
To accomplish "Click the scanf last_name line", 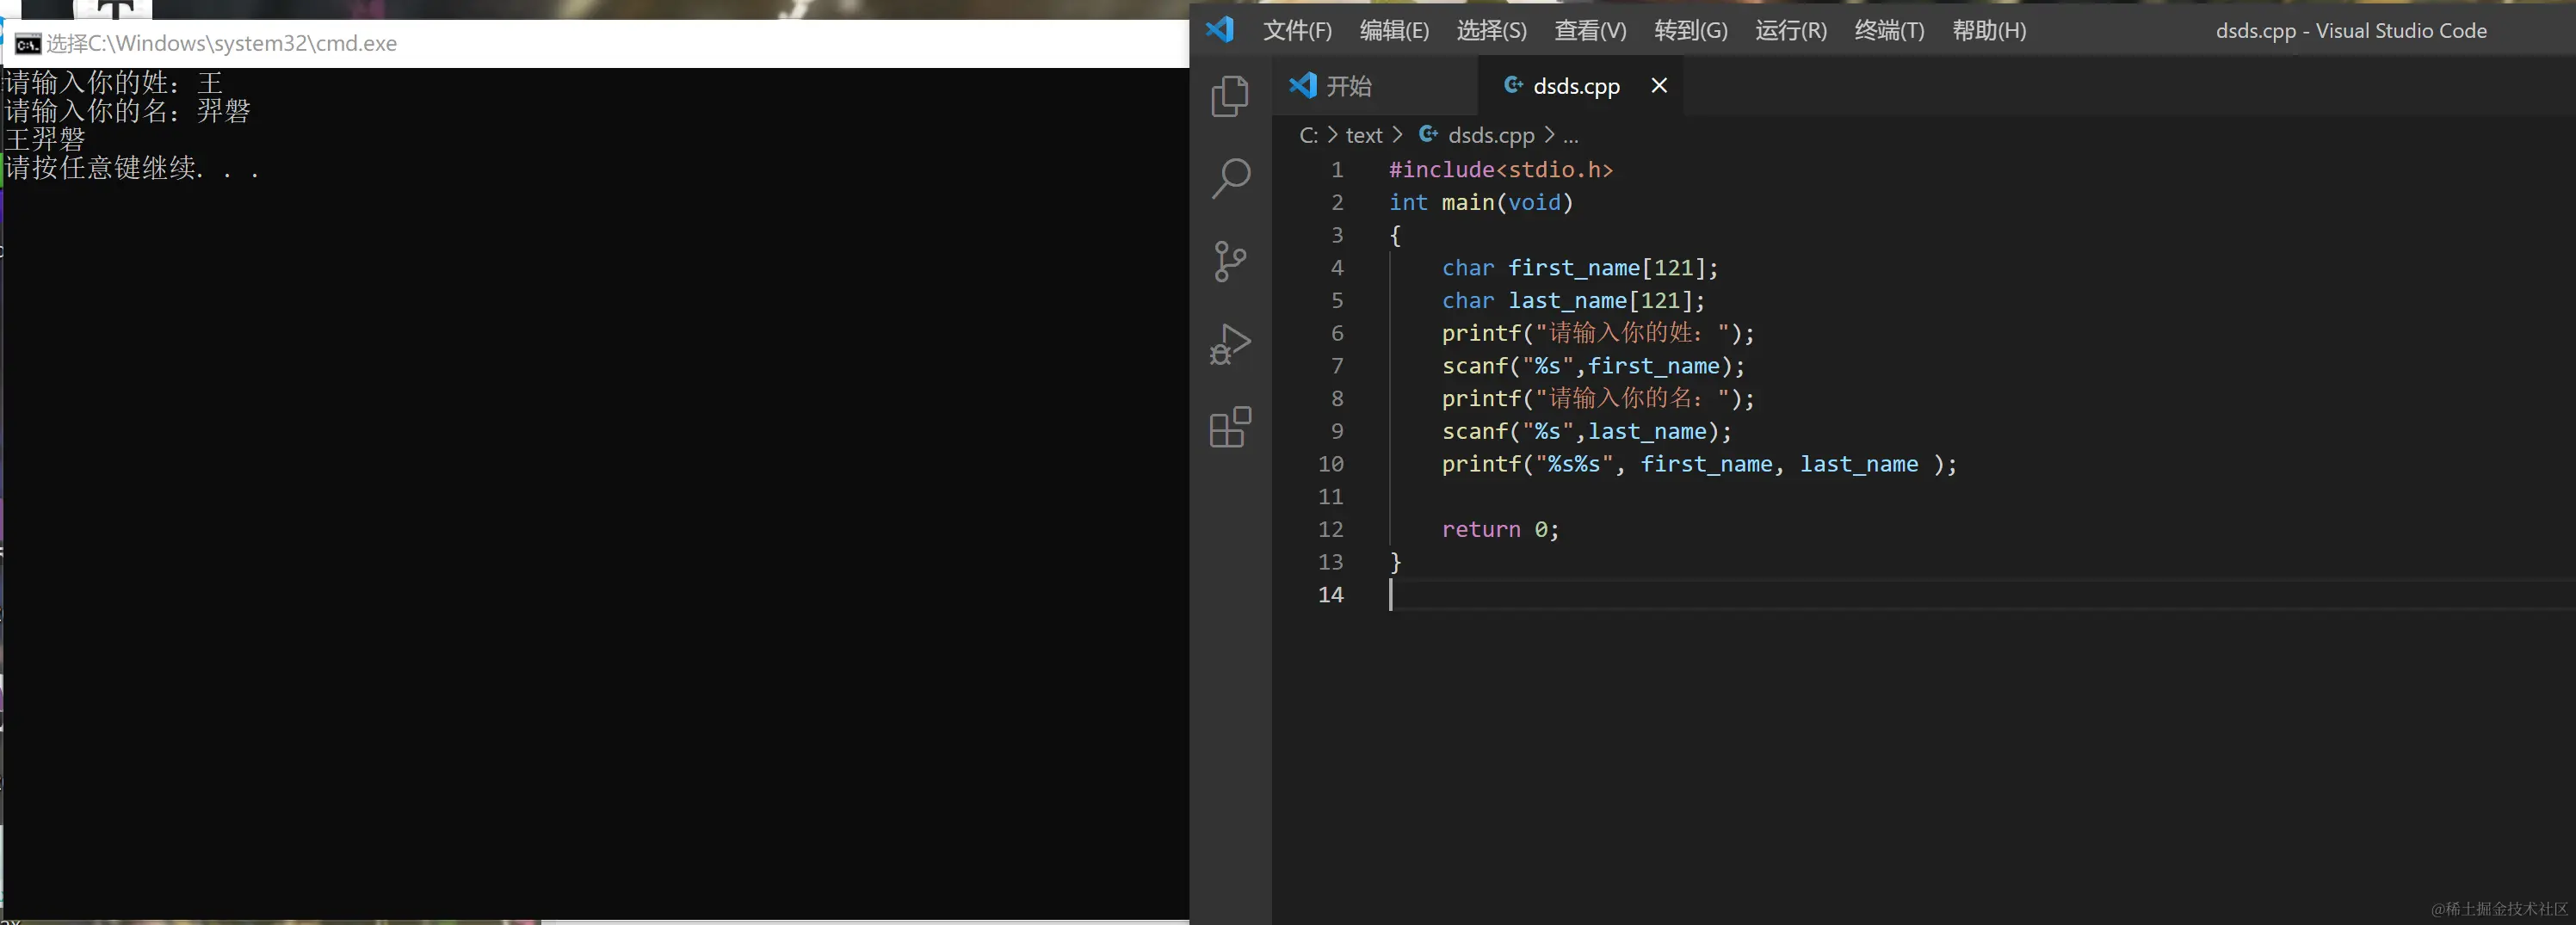I will pyautogui.click(x=1587, y=432).
